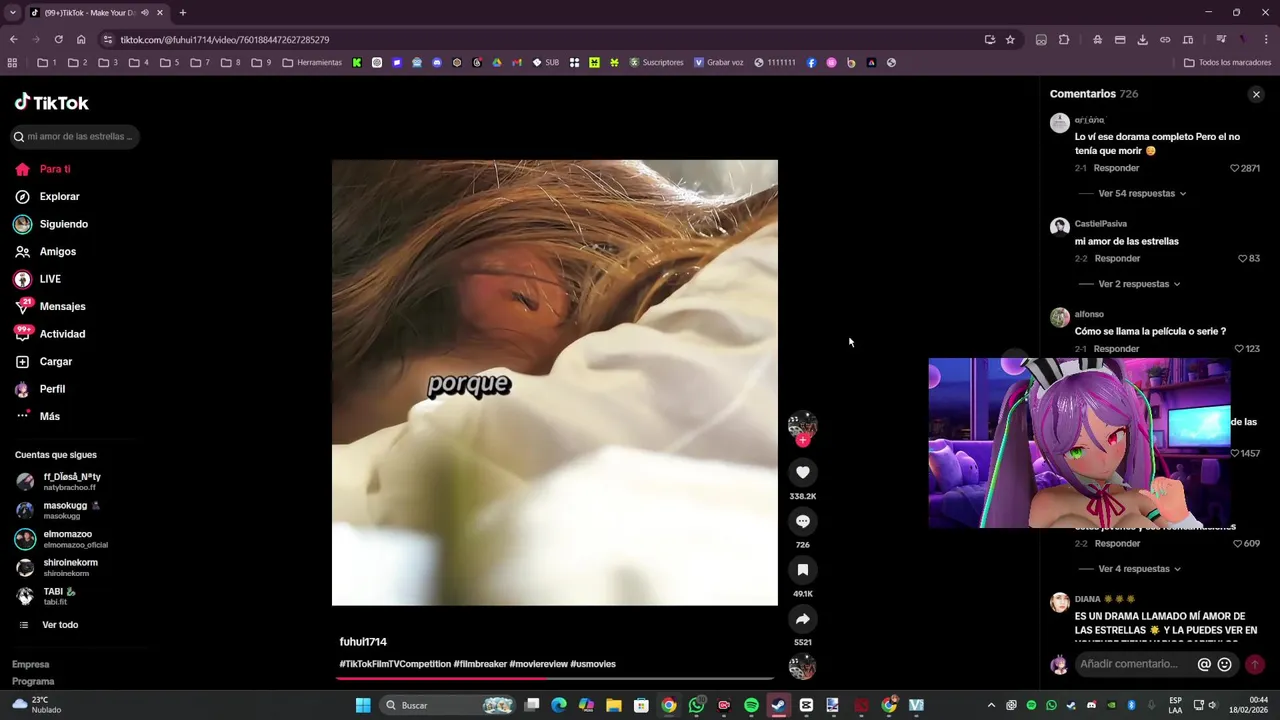
Task: Reload the page in Chrome
Action: pyautogui.click(x=58, y=40)
